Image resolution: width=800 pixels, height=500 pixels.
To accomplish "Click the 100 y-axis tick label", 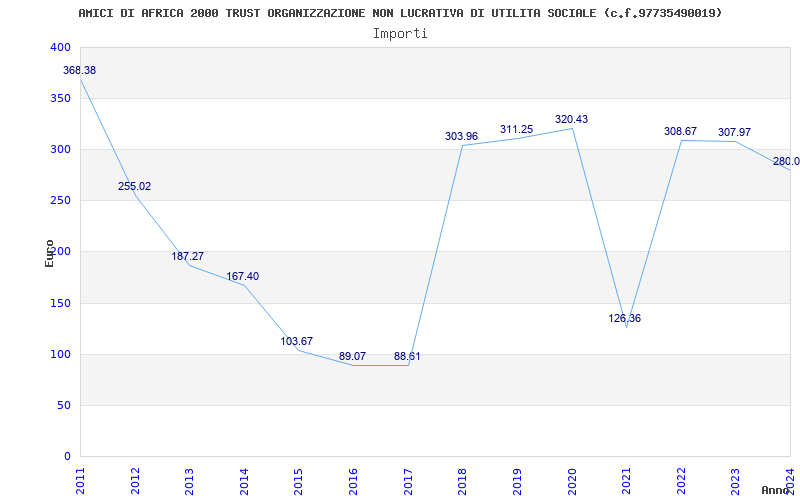I will (x=60, y=354).
